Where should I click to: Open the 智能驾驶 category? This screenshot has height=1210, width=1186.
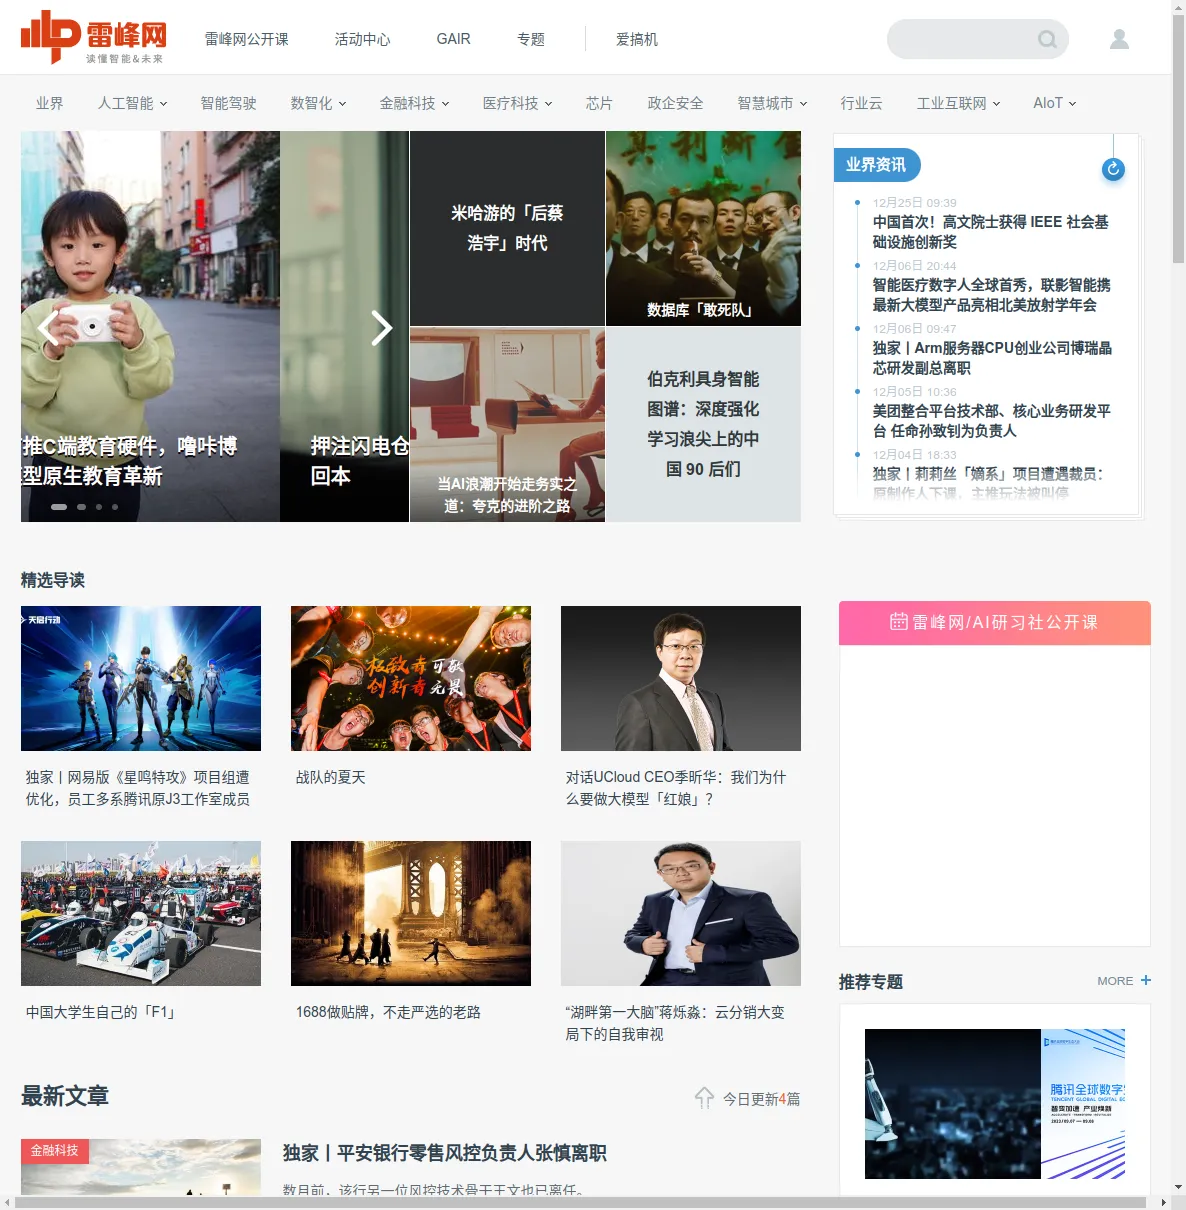point(228,103)
